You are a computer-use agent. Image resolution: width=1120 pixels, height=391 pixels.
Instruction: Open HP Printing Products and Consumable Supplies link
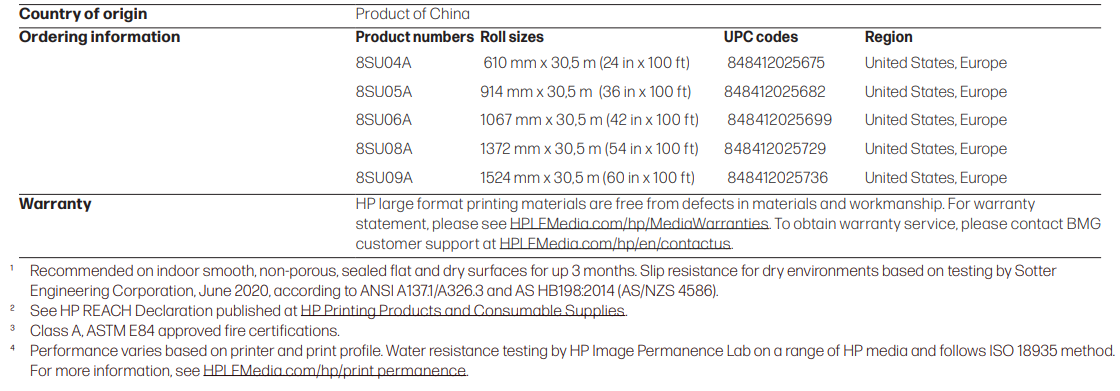click(463, 311)
